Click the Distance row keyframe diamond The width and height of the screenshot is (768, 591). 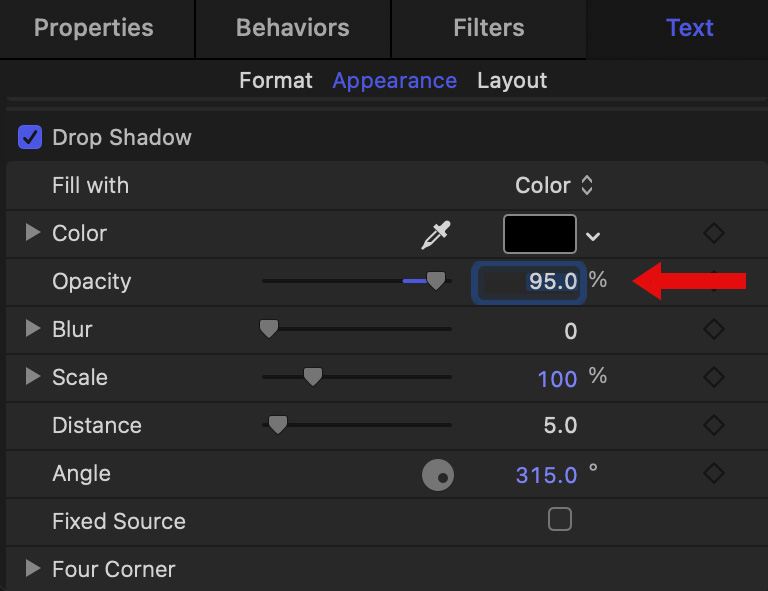713,425
